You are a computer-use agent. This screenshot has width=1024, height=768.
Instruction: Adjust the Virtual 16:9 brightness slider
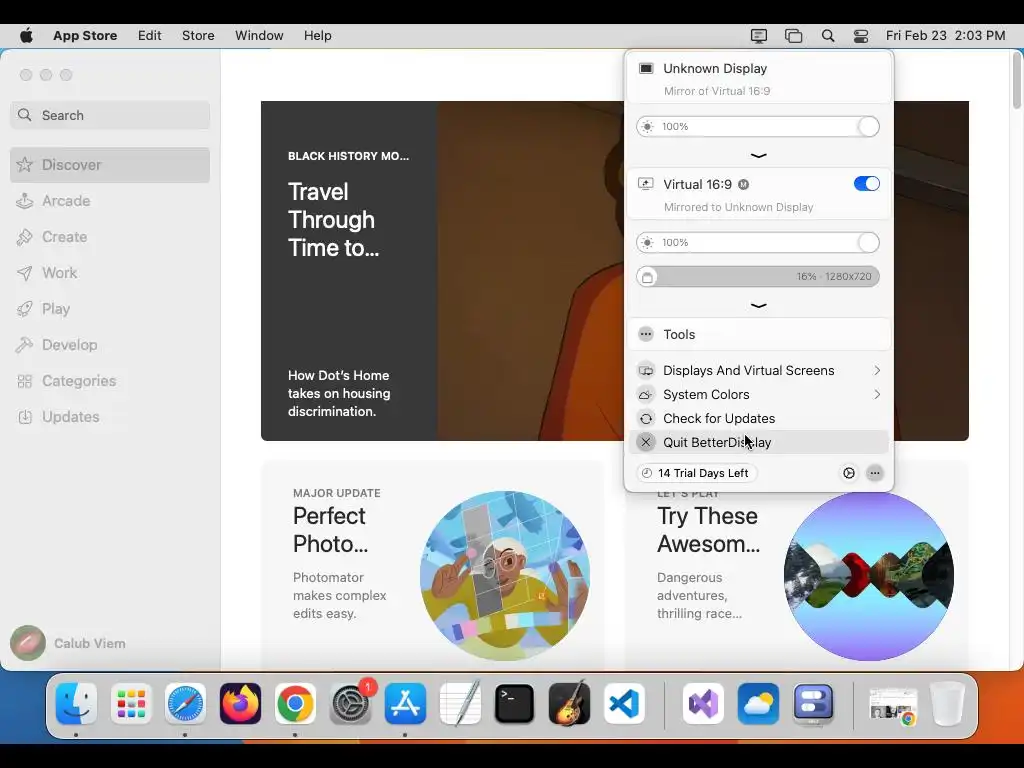click(758, 242)
